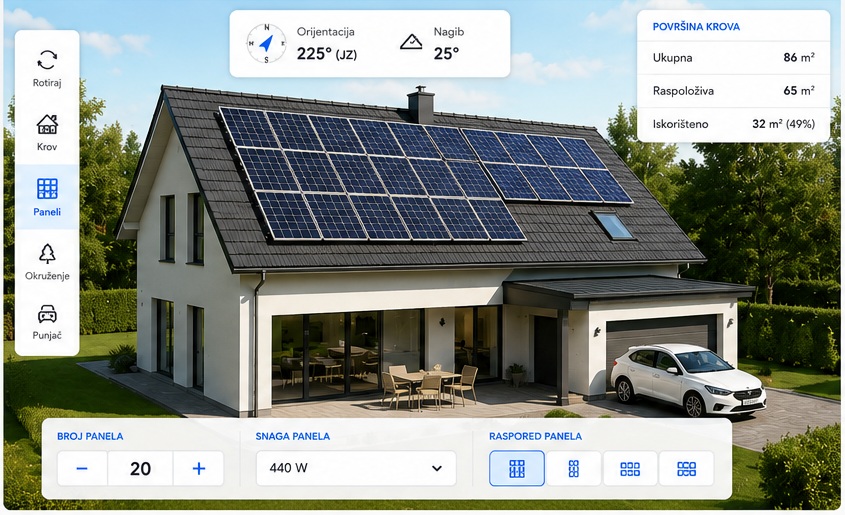The width and height of the screenshot is (845, 515).
Task: Select the narrow two-column panel layout
Action: pos(574,468)
